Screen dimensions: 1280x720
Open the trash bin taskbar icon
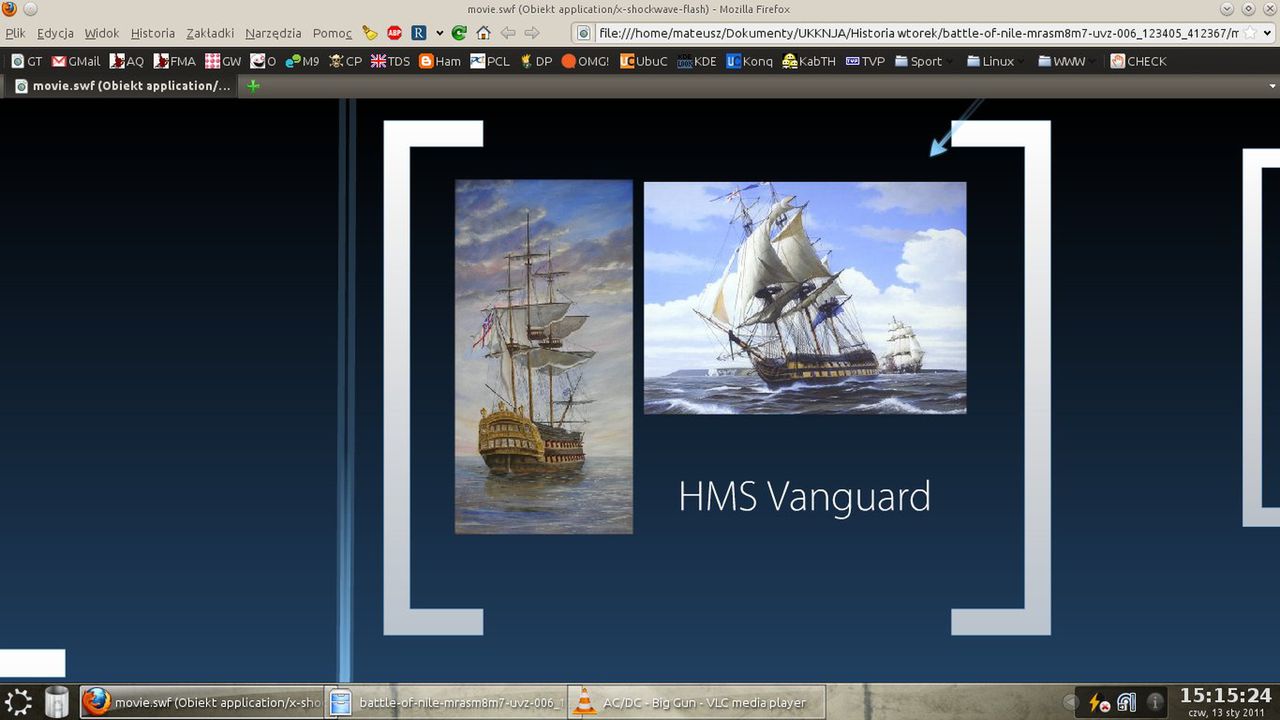pos(57,702)
